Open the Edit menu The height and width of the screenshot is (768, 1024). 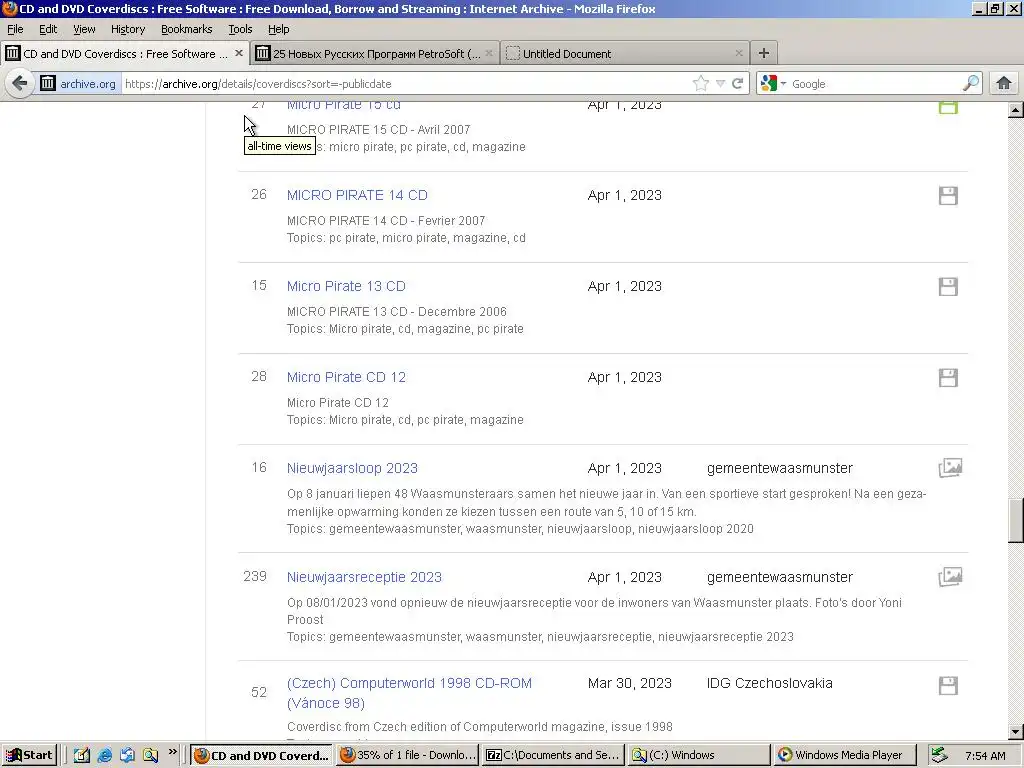click(x=48, y=29)
